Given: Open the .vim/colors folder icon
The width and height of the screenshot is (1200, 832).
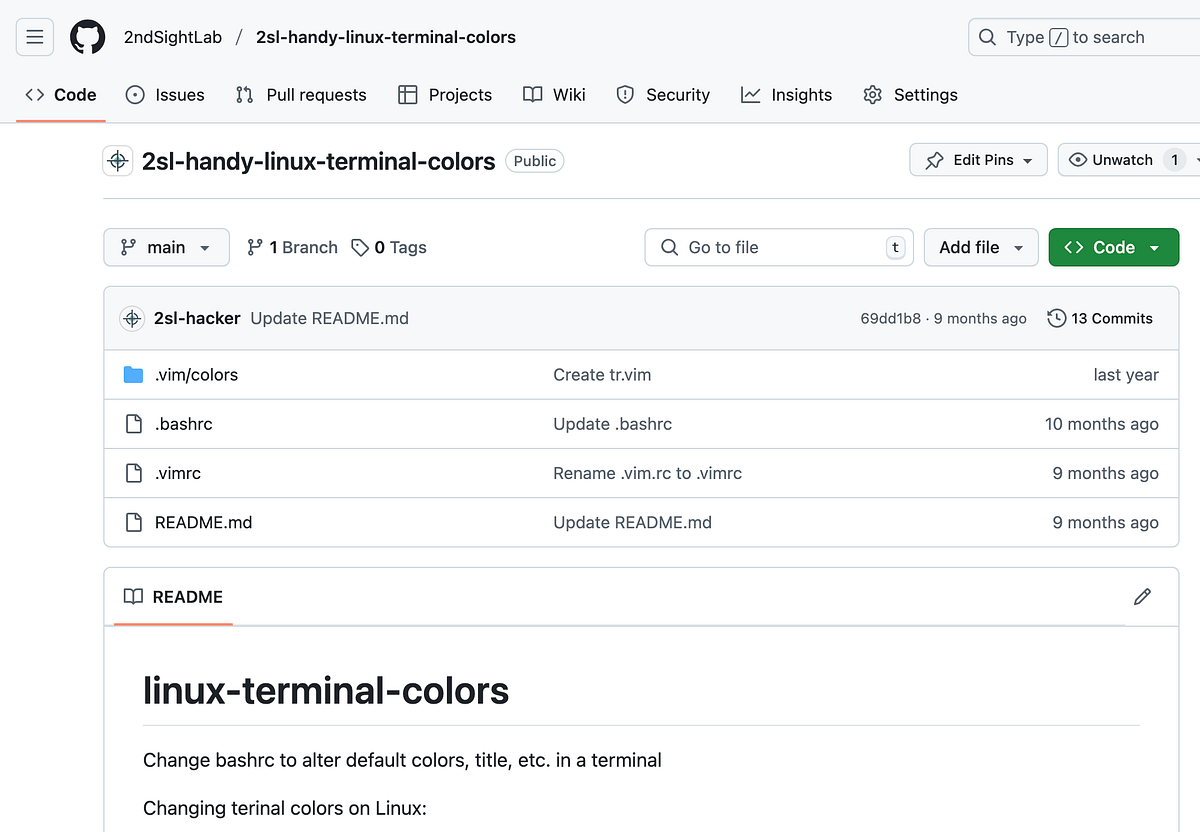Looking at the screenshot, I should click(134, 374).
